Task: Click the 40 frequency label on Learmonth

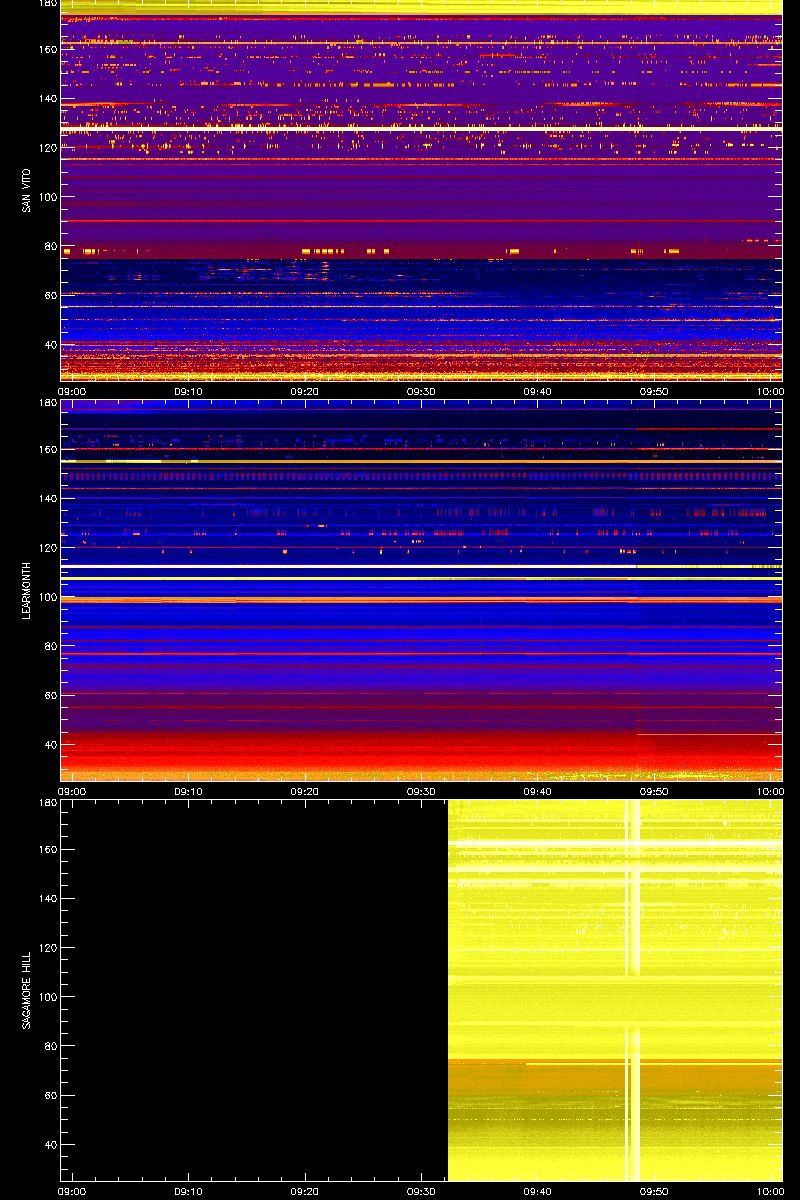Action: tap(50, 744)
